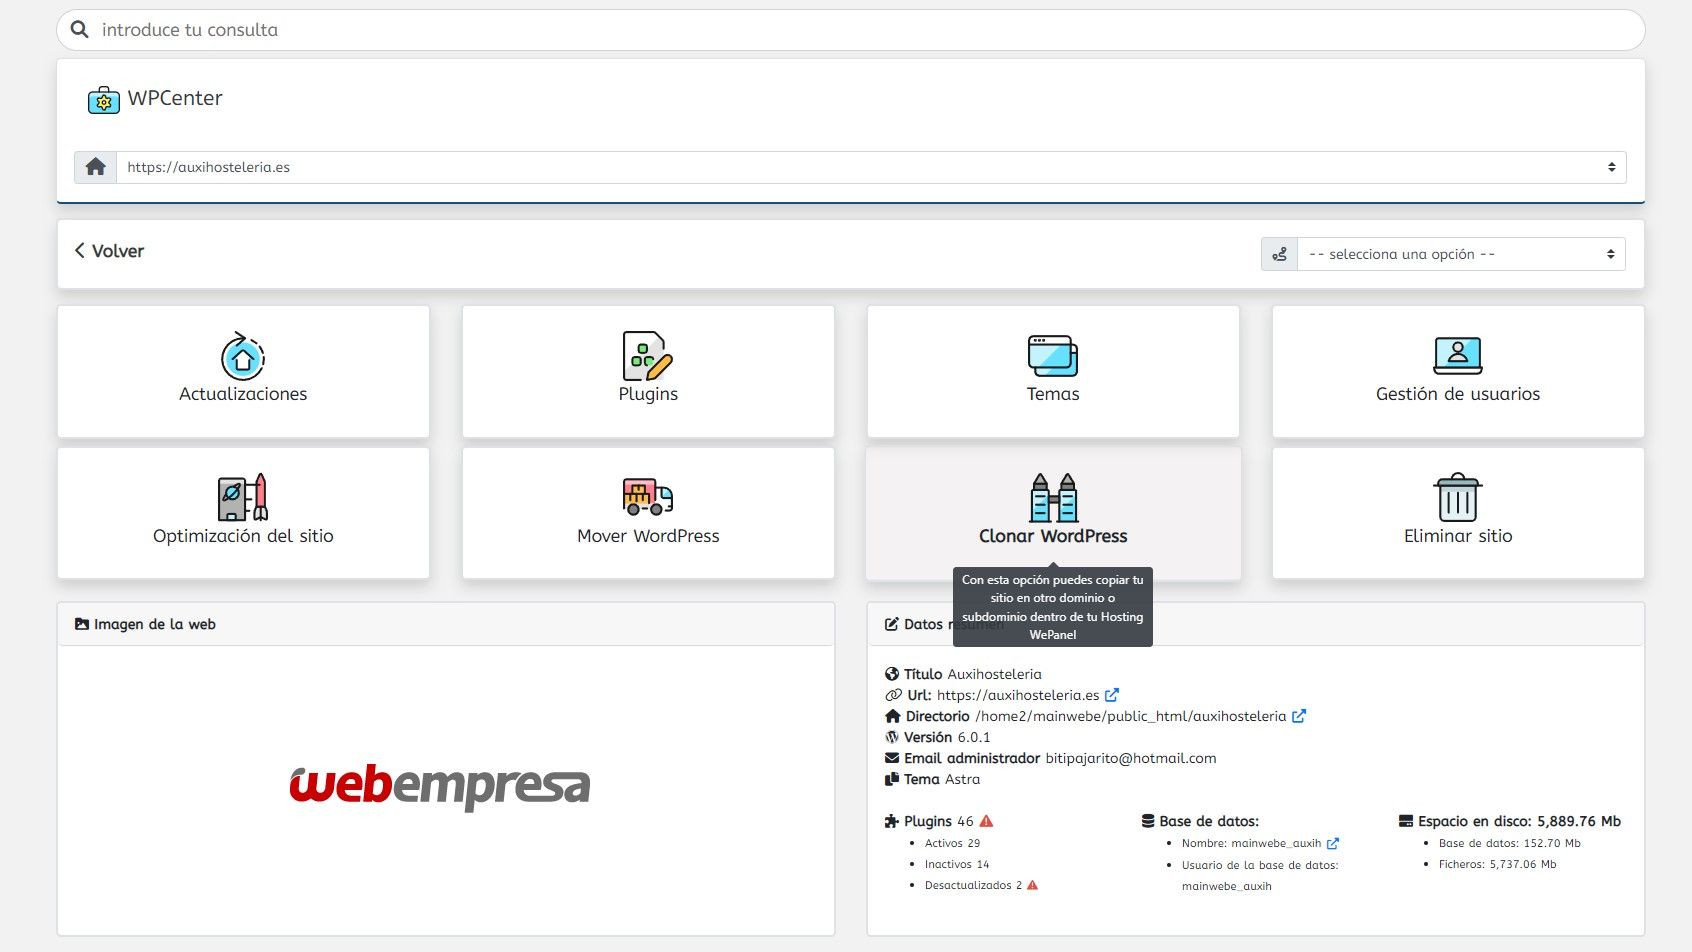Open the Actualizaciones card

[x=243, y=371]
